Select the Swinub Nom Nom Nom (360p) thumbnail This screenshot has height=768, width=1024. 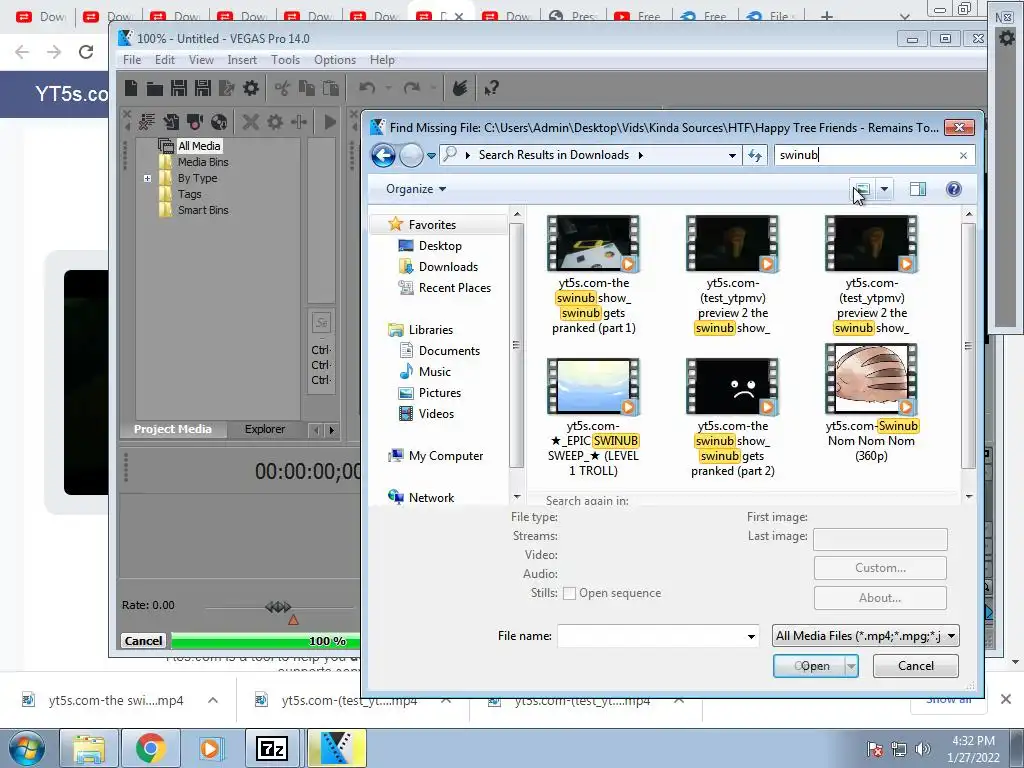tap(871, 379)
